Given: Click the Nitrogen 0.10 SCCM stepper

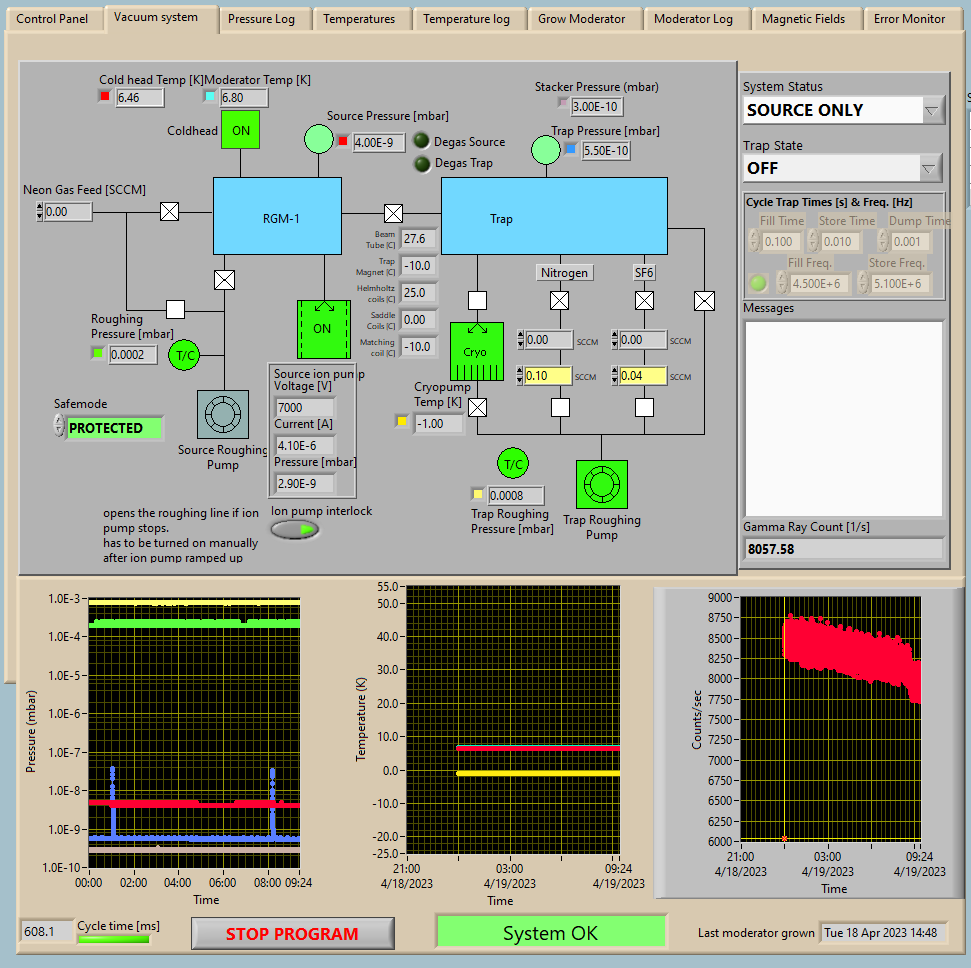Looking at the screenshot, I should click(520, 375).
